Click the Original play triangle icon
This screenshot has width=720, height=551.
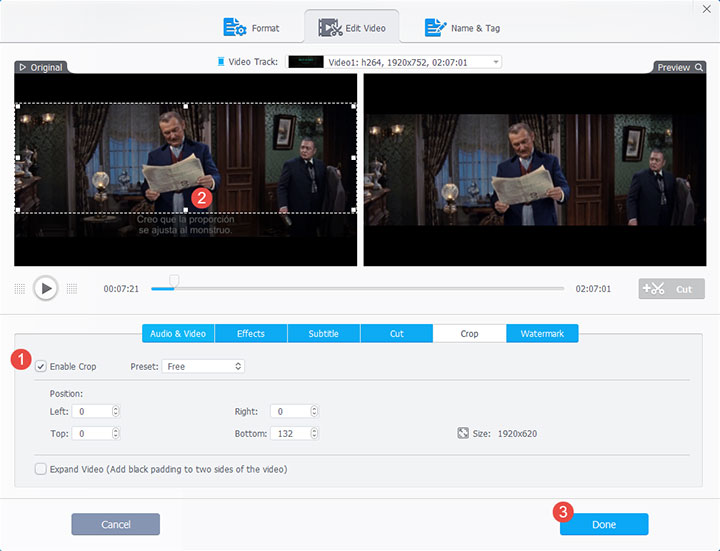click(22, 67)
